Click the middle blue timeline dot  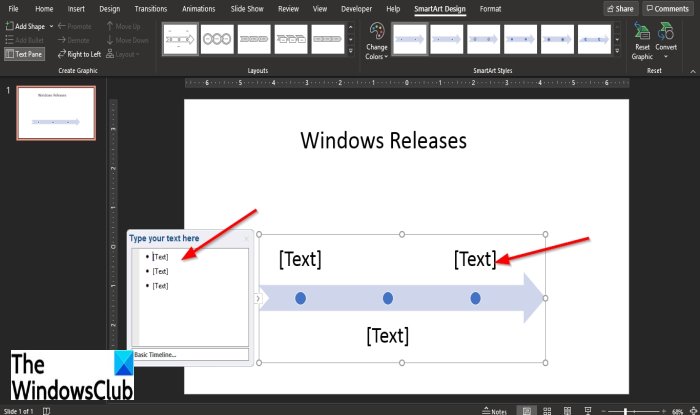(x=388, y=298)
